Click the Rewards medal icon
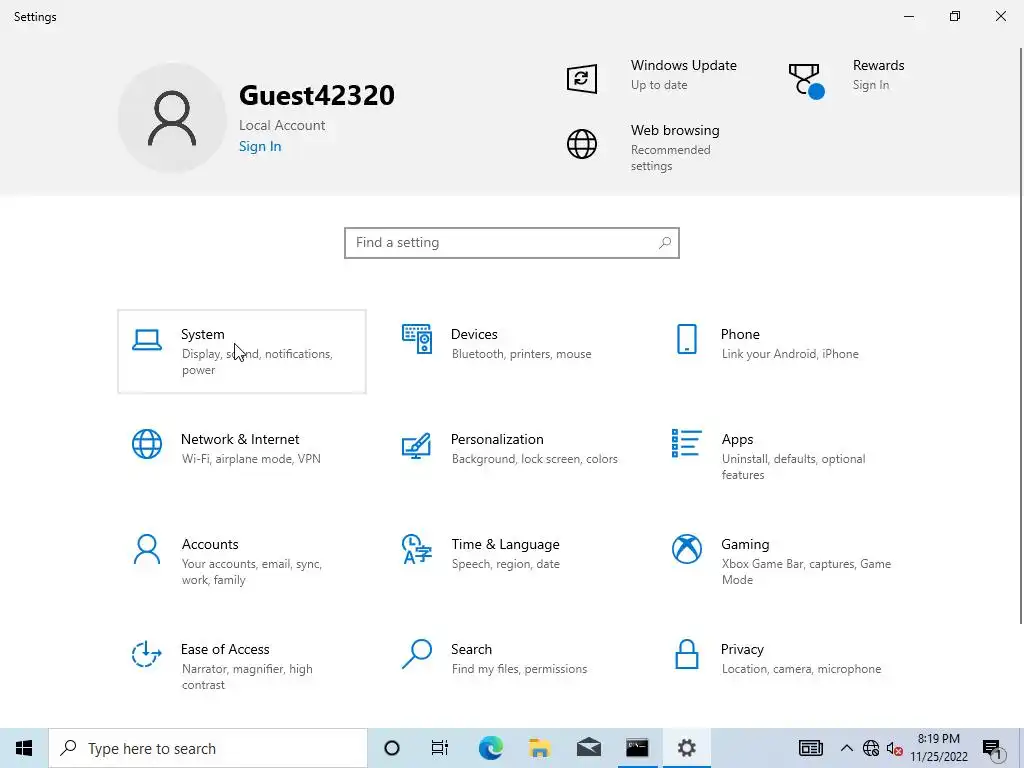1024x768 pixels. [807, 81]
